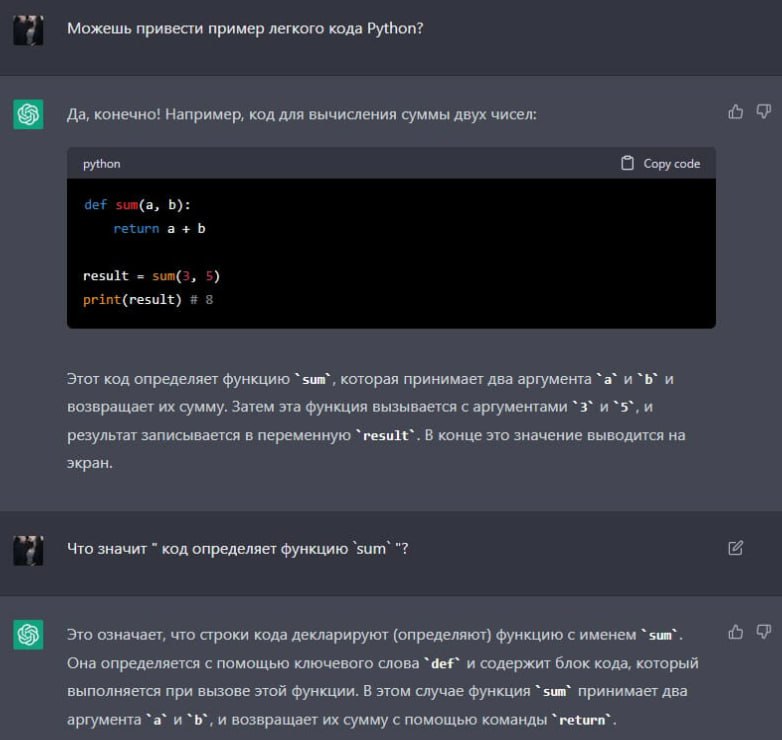Click the user avatar beside the Python question
The image size is (782, 740).
[x=28, y=30]
